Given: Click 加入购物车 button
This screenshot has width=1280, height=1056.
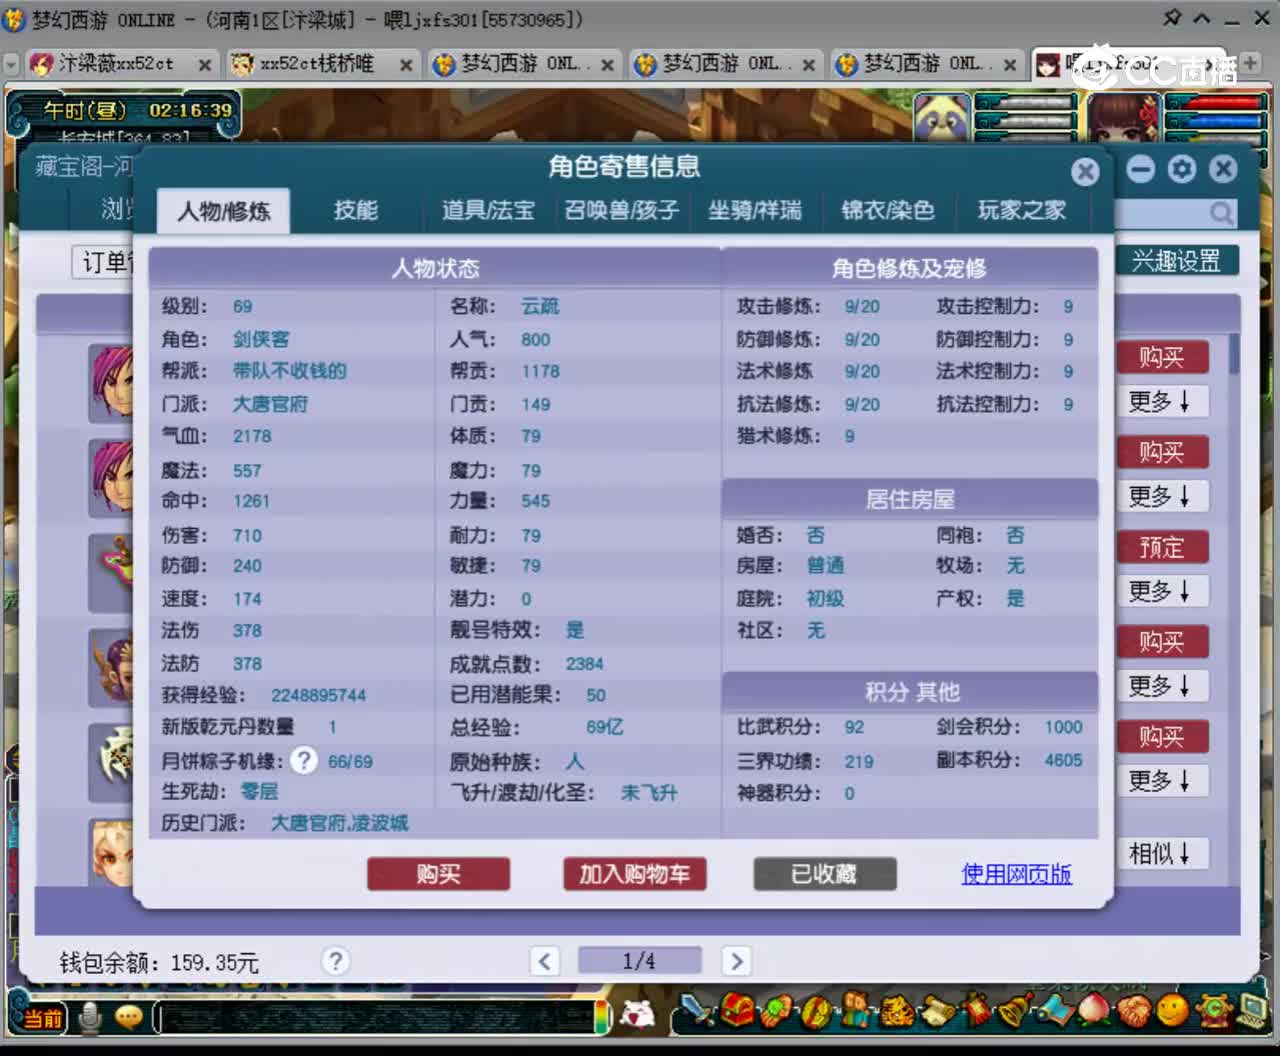Looking at the screenshot, I should (634, 874).
